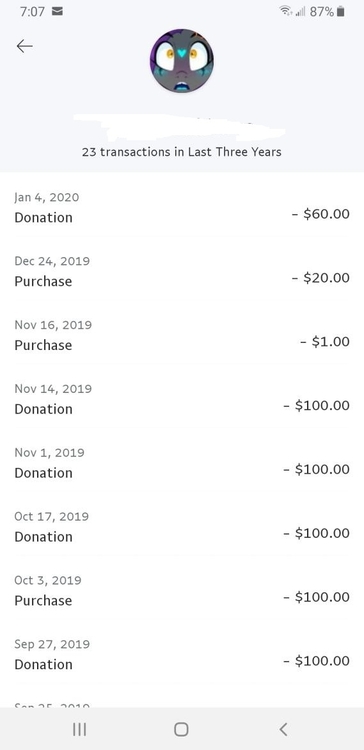364x750 pixels.
Task: Tap the back arrow at top left
Action: (x=24, y=46)
